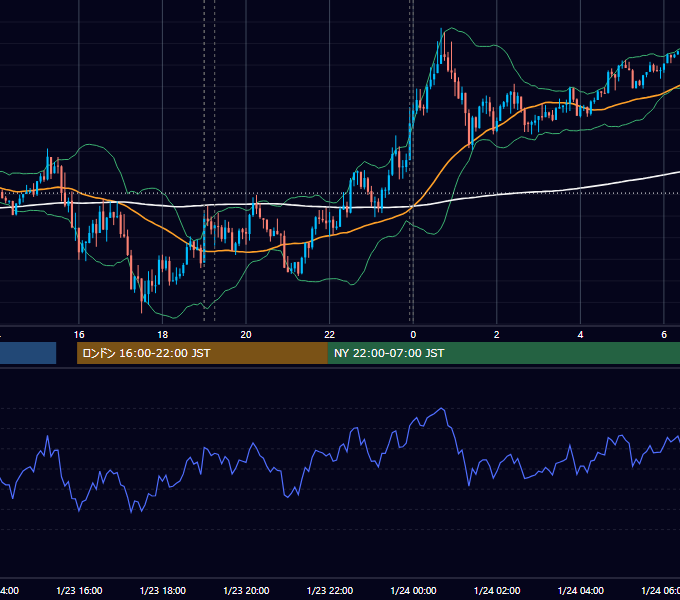Click the 1/24 00:00 date label
This screenshot has height=600, width=680.
point(413,590)
